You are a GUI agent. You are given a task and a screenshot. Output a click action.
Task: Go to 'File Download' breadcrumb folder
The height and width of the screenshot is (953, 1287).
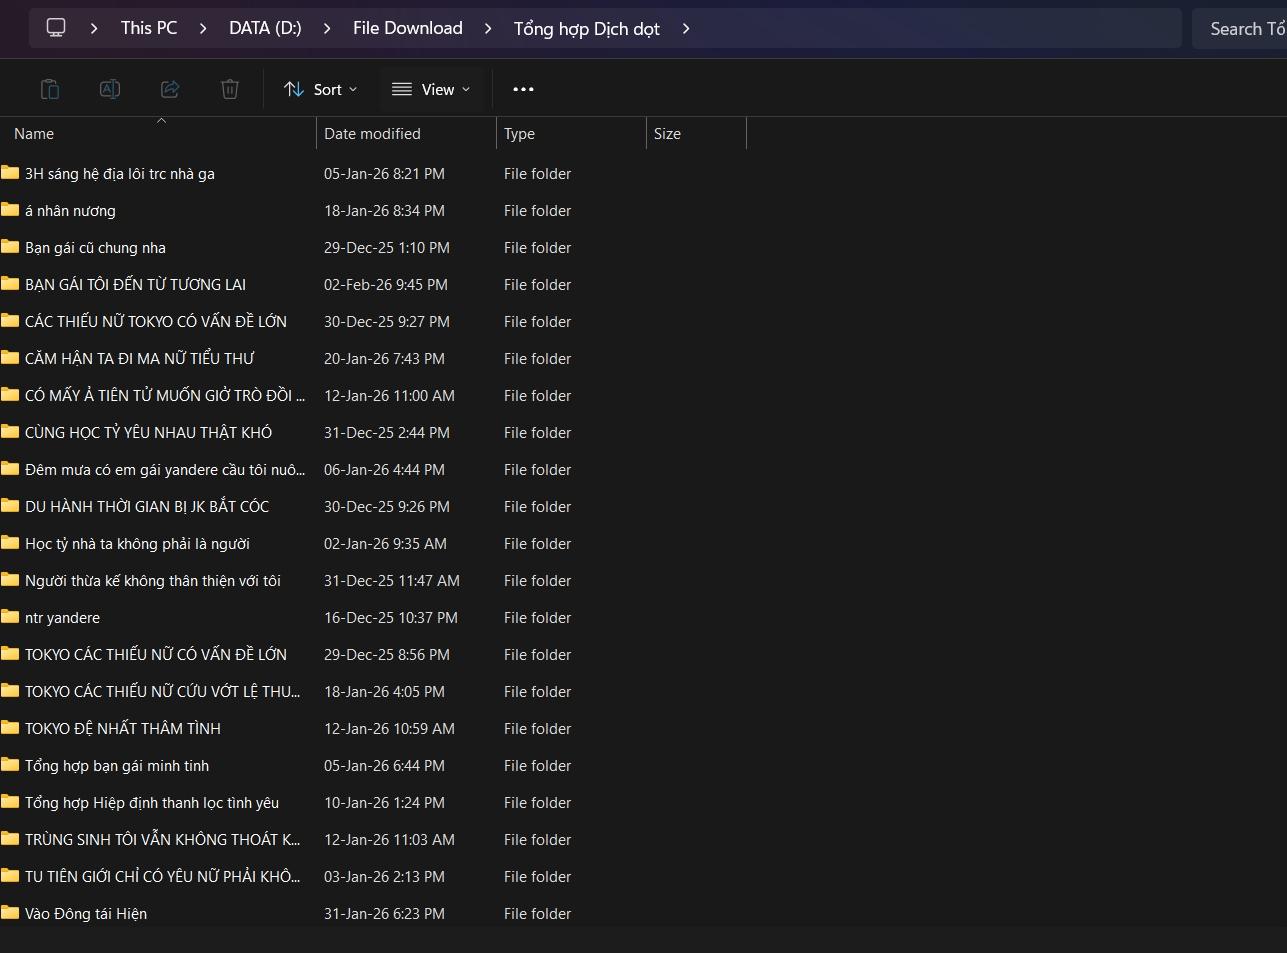click(407, 28)
